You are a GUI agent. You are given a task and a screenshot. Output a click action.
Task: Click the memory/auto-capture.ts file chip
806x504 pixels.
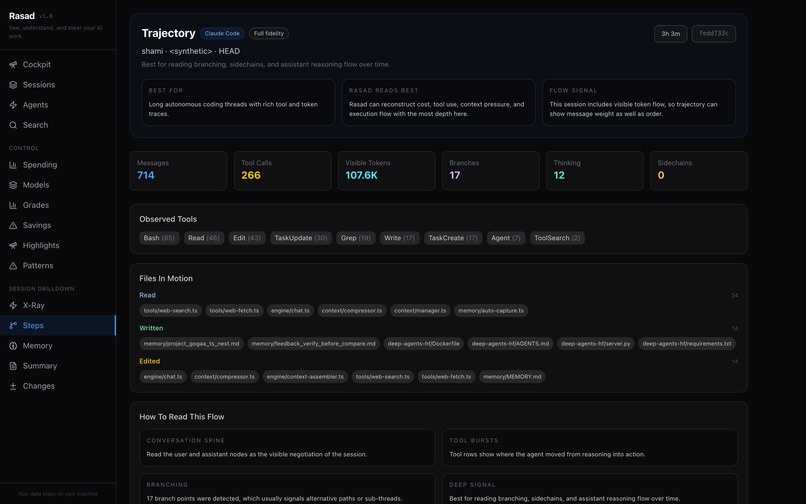(491, 311)
